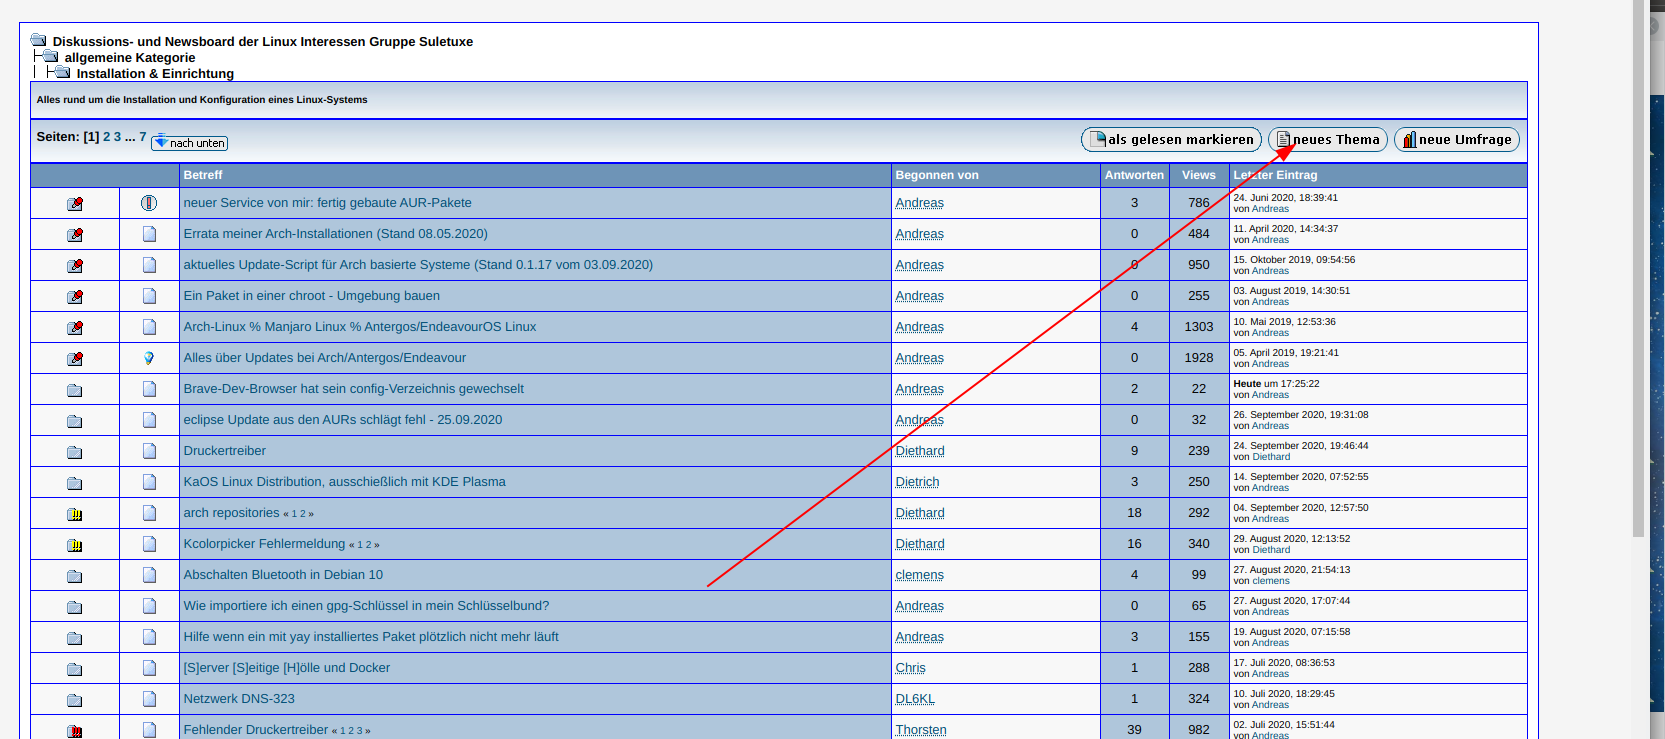Click page icon beside 'Abschalten Bluetooth in Debian 10'

click(149, 575)
